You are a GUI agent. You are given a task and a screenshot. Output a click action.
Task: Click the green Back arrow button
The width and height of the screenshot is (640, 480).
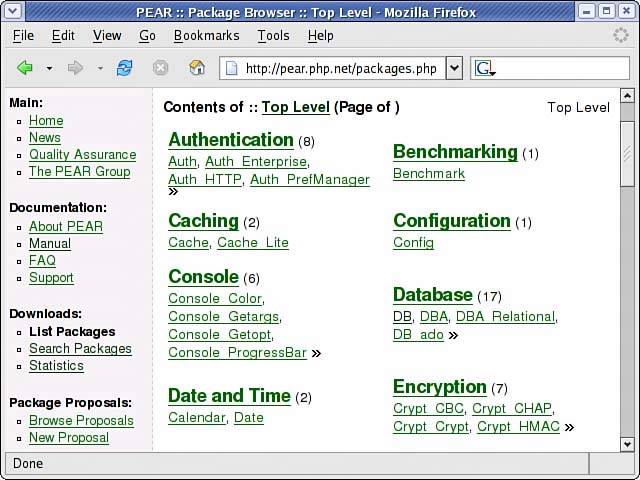pyautogui.click(x=25, y=68)
